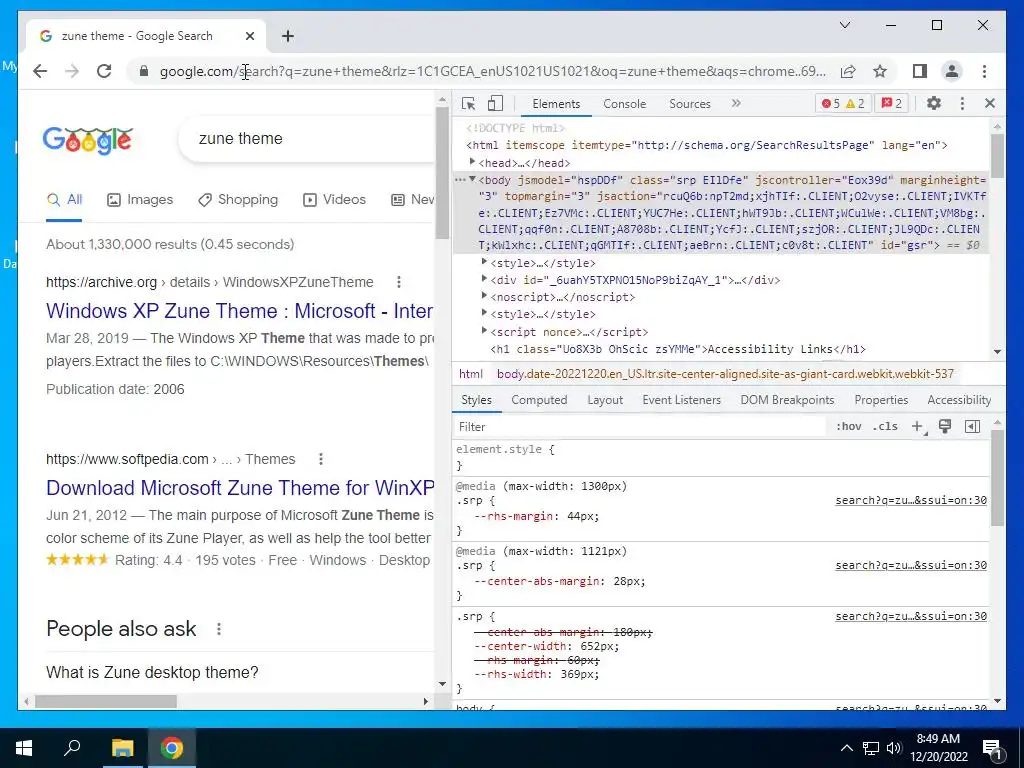
Task: Open softpedia result options menu
Action: click(x=321, y=459)
